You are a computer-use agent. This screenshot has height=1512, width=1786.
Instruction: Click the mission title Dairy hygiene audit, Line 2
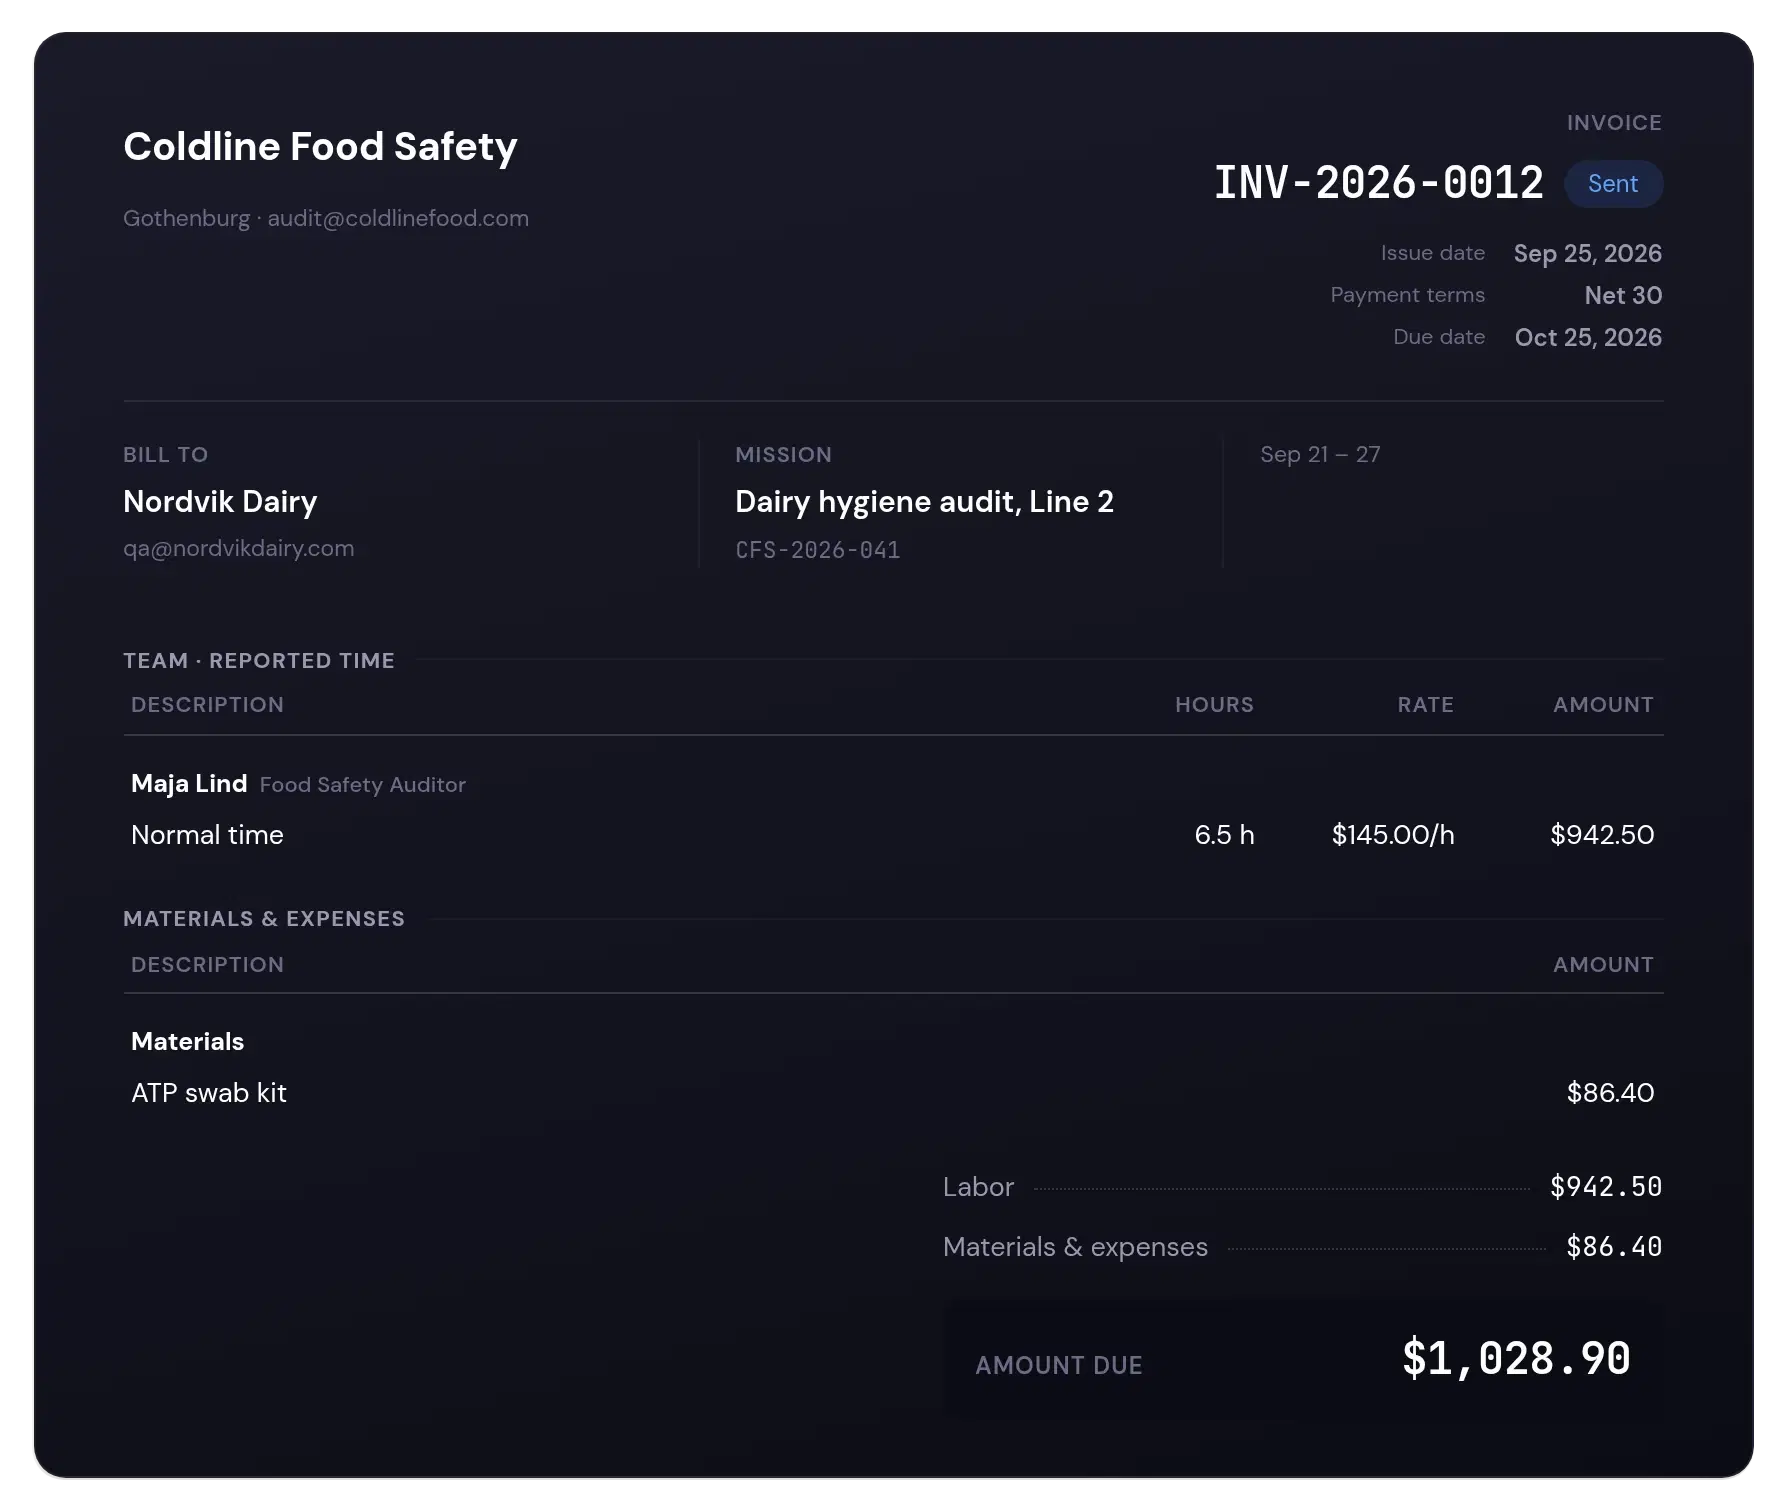(x=924, y=501)
